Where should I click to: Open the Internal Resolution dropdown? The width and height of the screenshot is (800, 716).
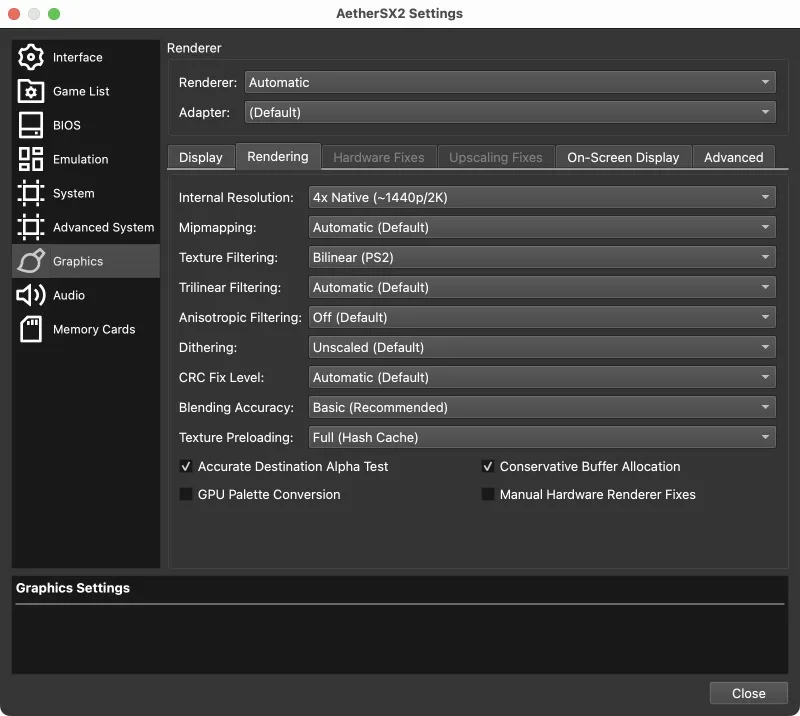coord(541,197)
